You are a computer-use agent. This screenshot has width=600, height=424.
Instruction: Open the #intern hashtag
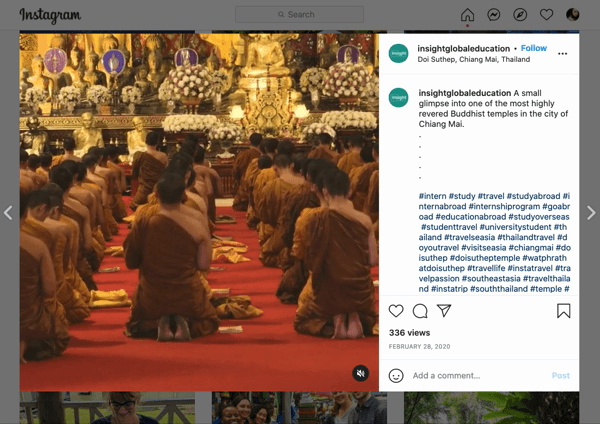click(x=432, y=196)
